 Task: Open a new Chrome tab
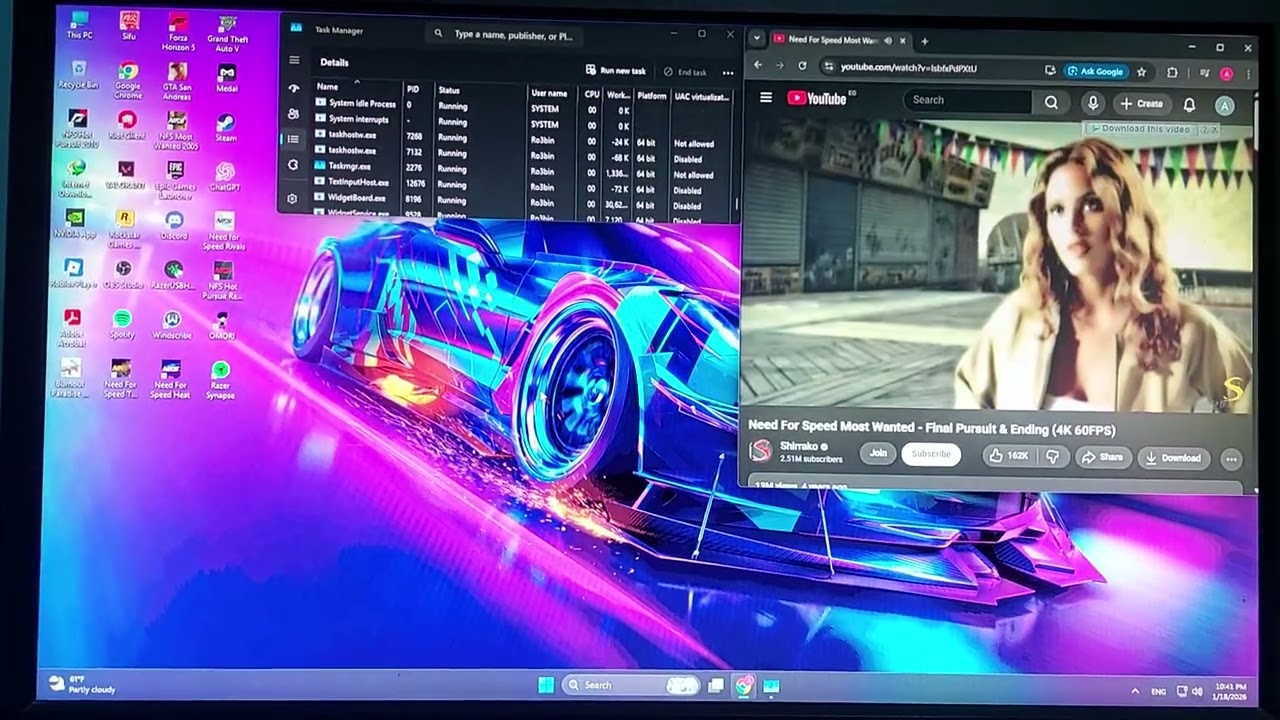click(x=924, y=41)
